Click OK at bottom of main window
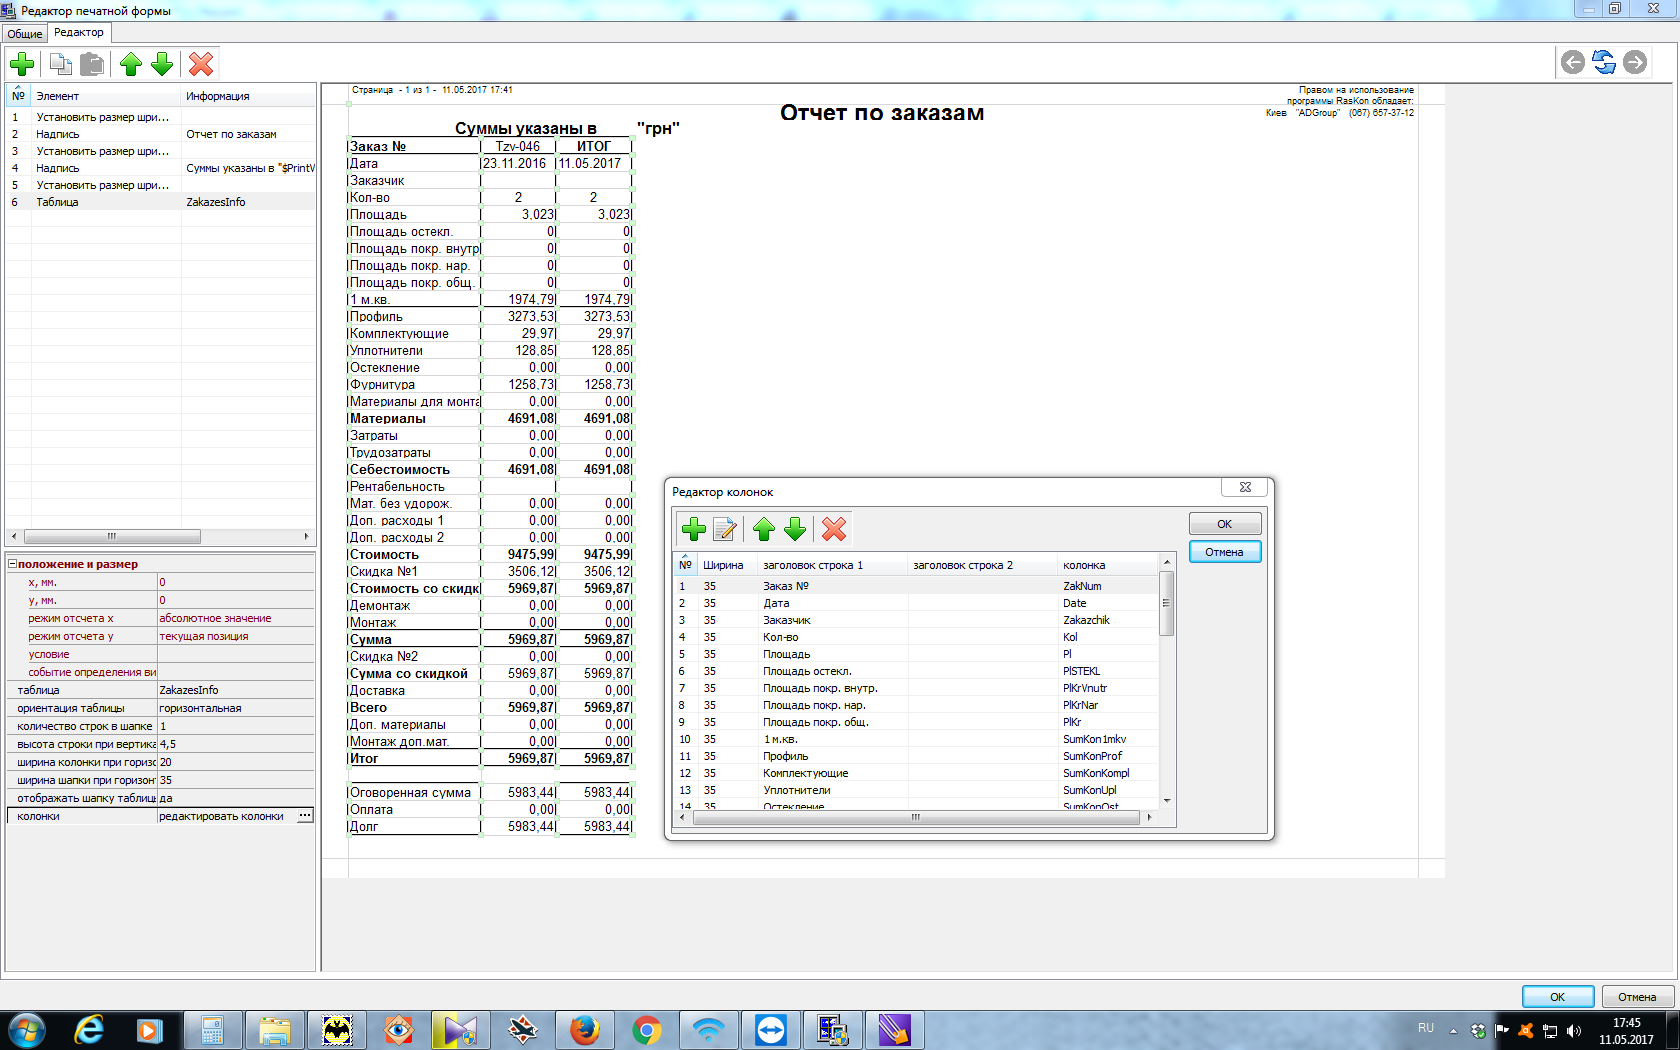Image resolution: width=1680 pixels, height=1050 pixels. (x=1557, y=997)
